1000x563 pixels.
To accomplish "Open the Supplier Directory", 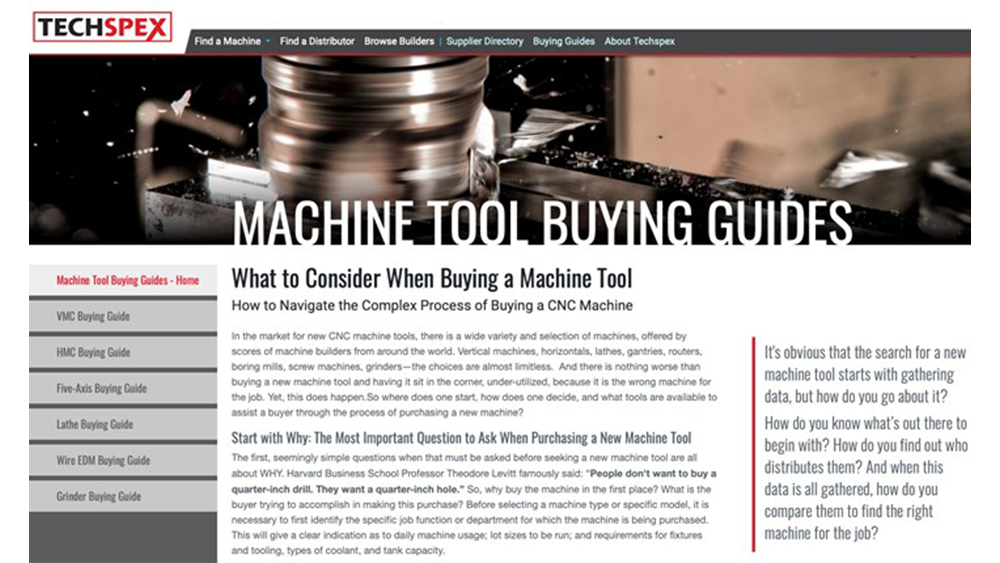I will click(x=485, y=42).
